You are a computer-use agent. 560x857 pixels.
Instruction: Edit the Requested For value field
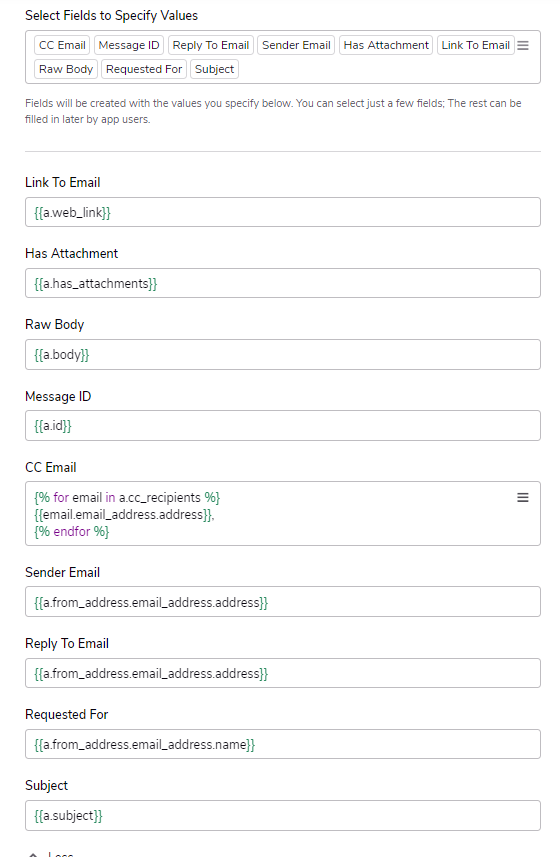[x=283, y=744]
